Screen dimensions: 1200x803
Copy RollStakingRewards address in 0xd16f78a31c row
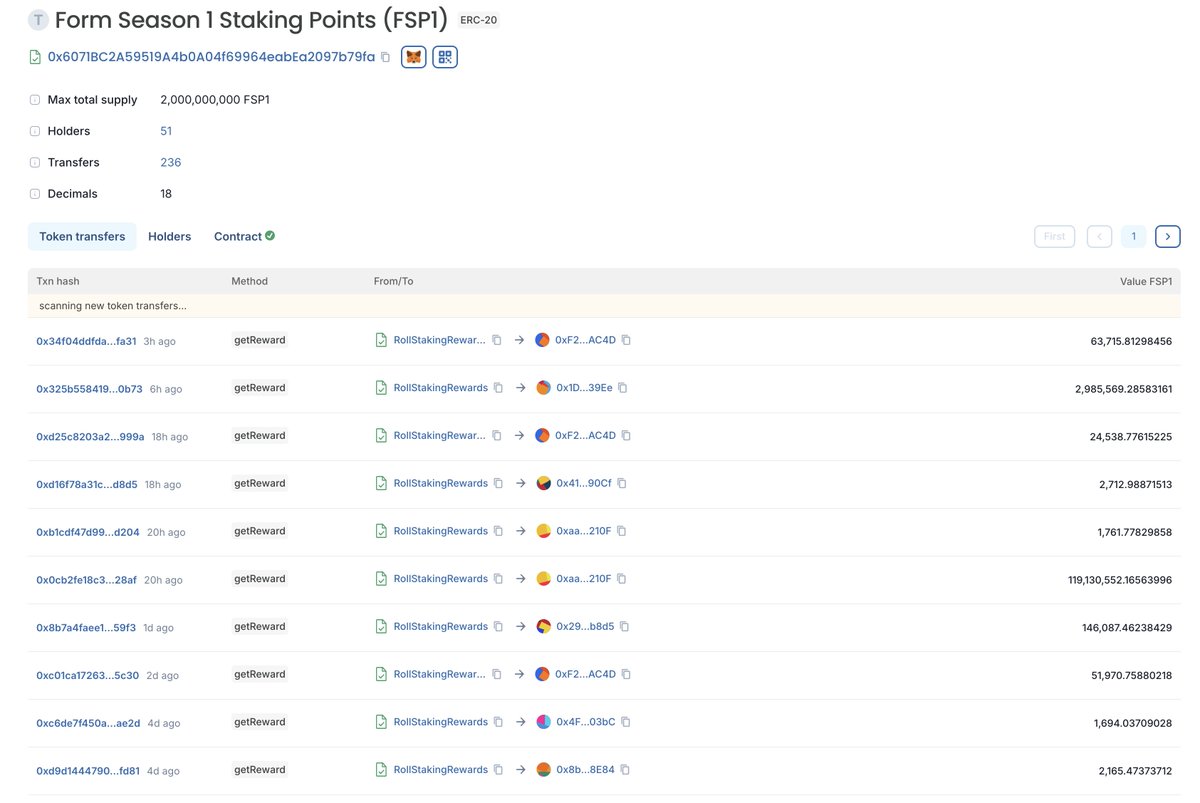[x=498, y=483]
